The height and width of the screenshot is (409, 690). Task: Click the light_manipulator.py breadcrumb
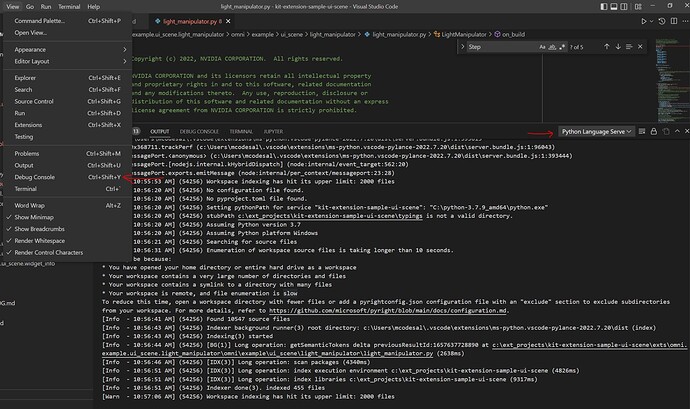point(395,34)
